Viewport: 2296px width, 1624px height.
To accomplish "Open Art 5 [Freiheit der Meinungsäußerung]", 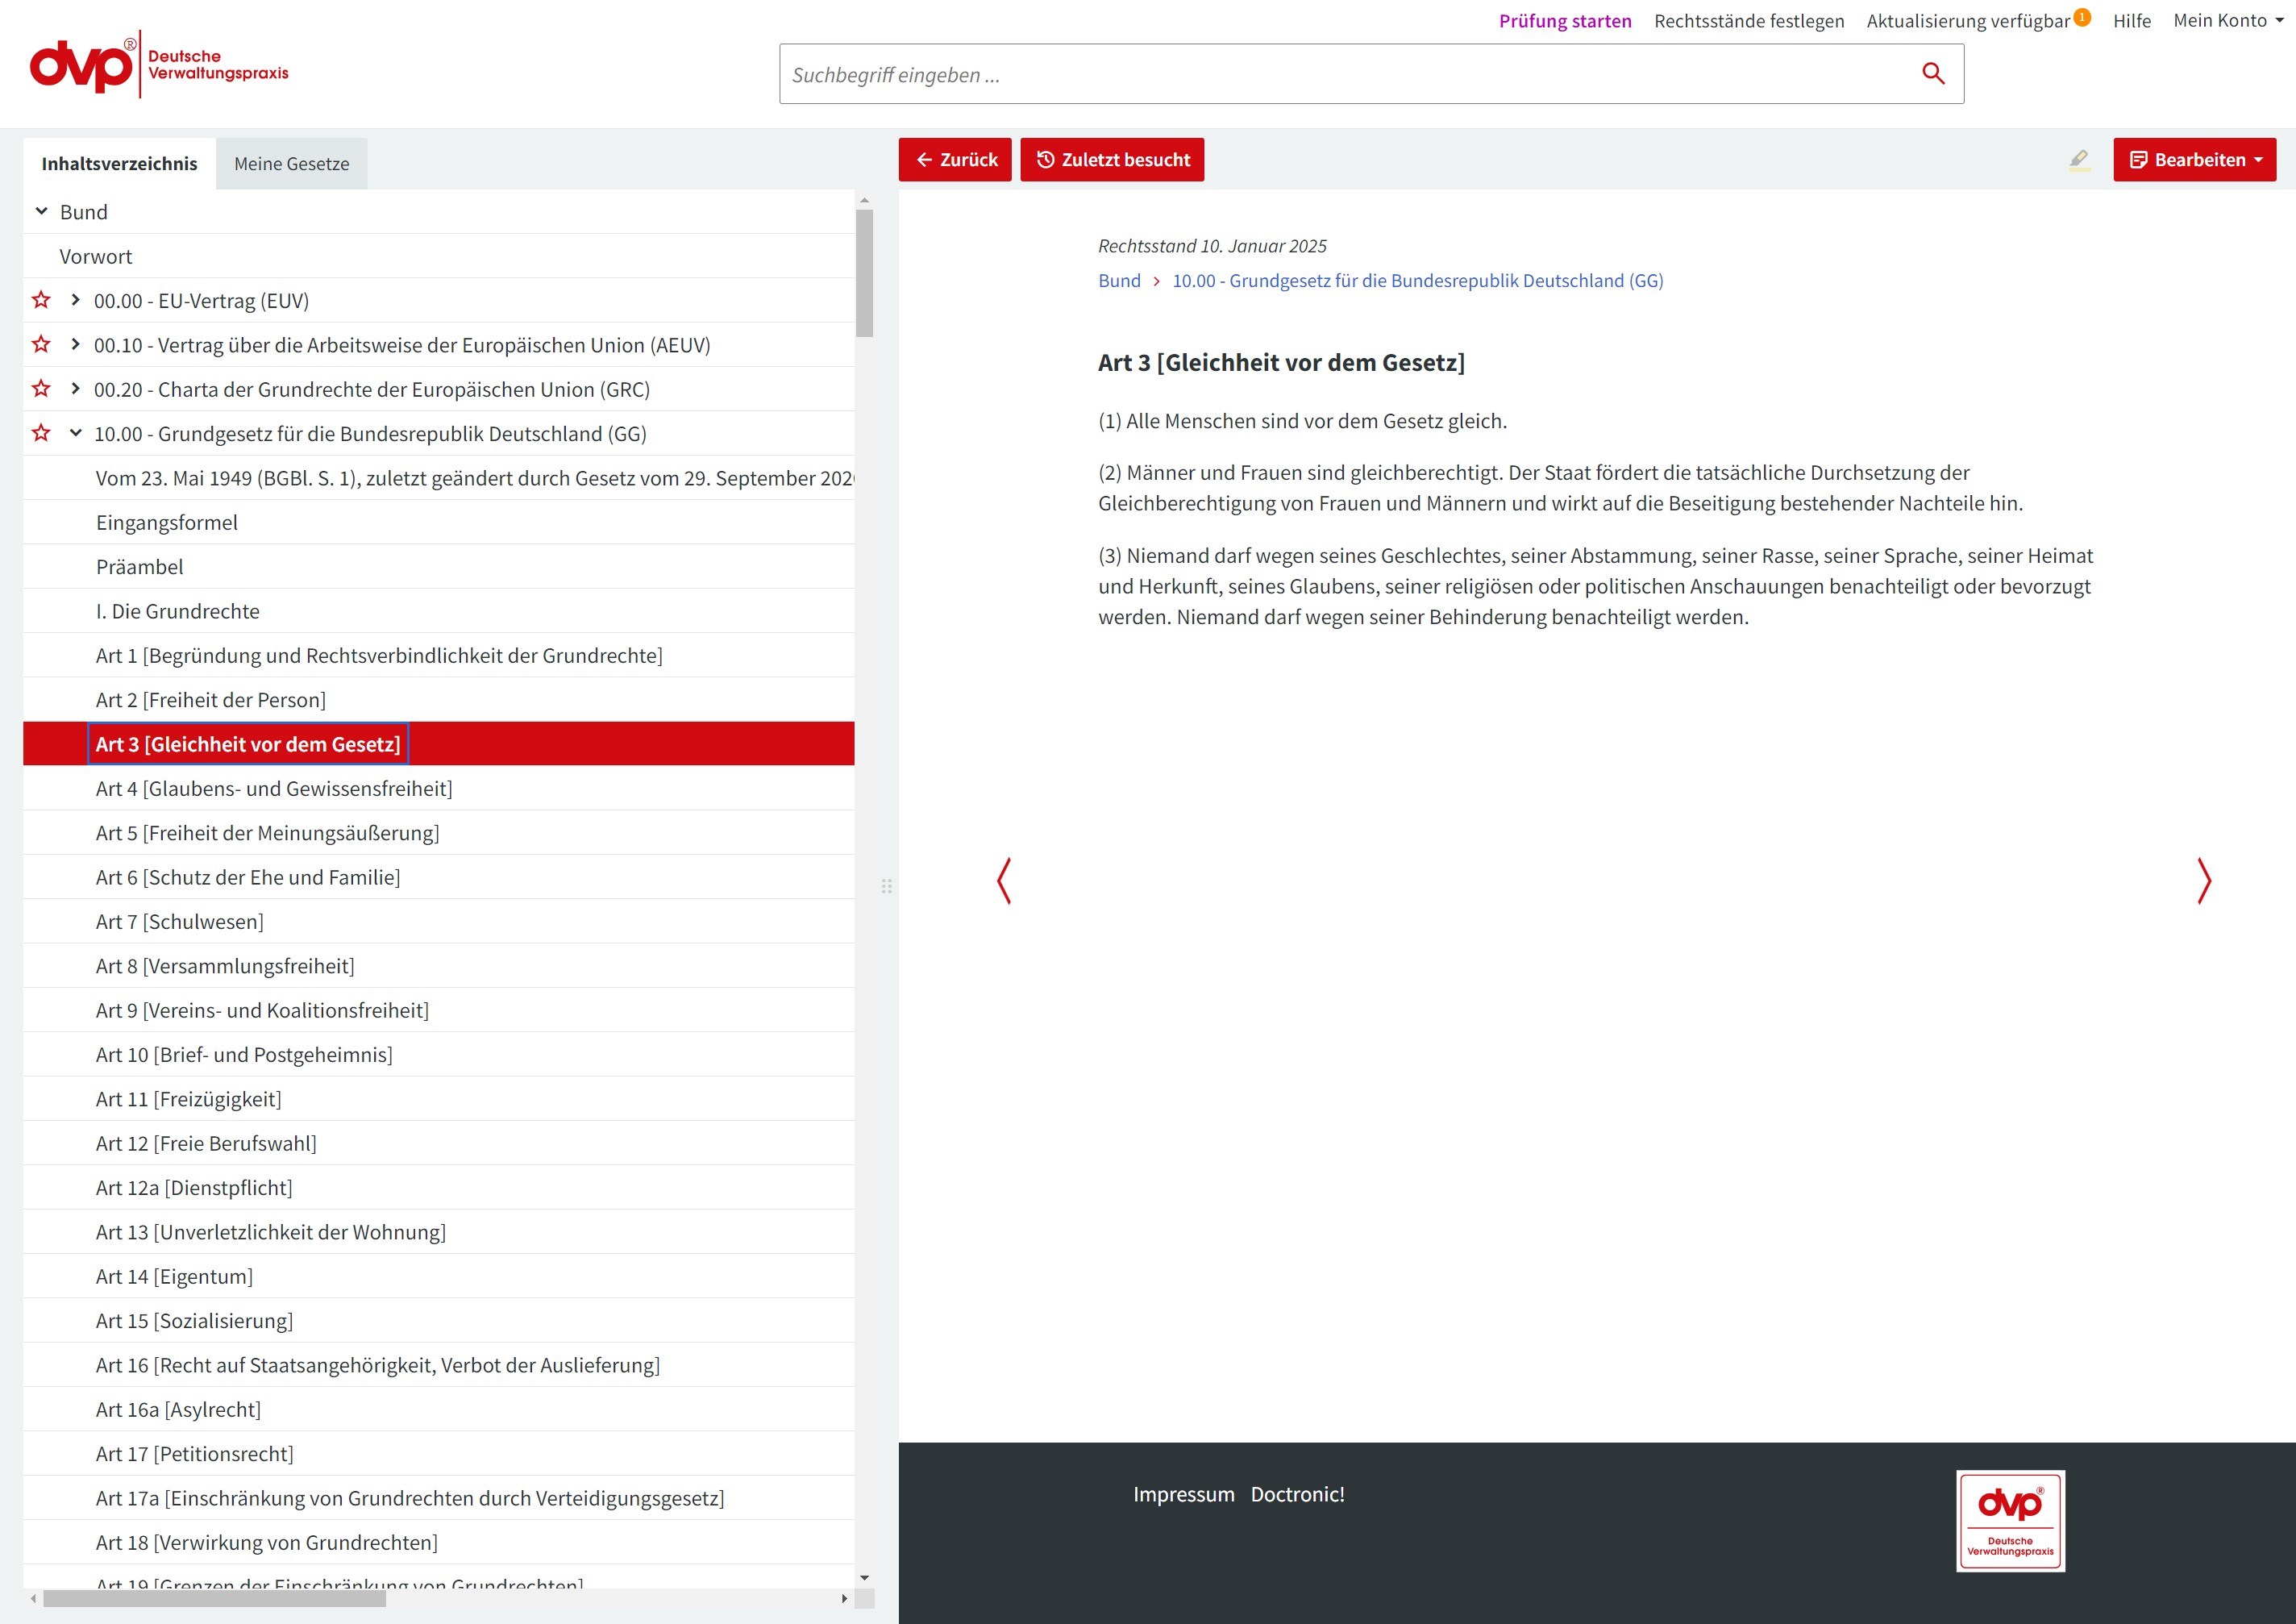I will (x=267, y=832).
